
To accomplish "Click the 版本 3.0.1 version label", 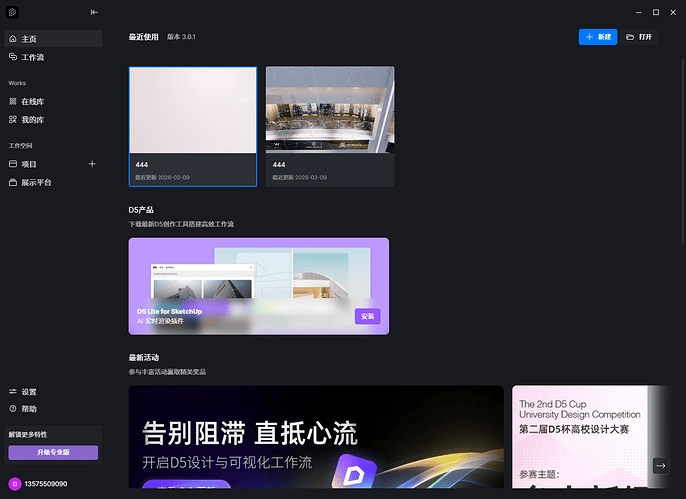I will pyautogui.click(x=181, y=37).
